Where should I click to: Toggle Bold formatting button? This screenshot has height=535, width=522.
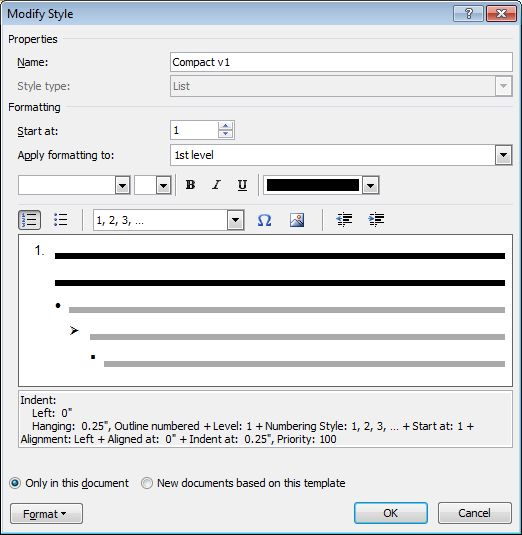(x=190, y=185)
